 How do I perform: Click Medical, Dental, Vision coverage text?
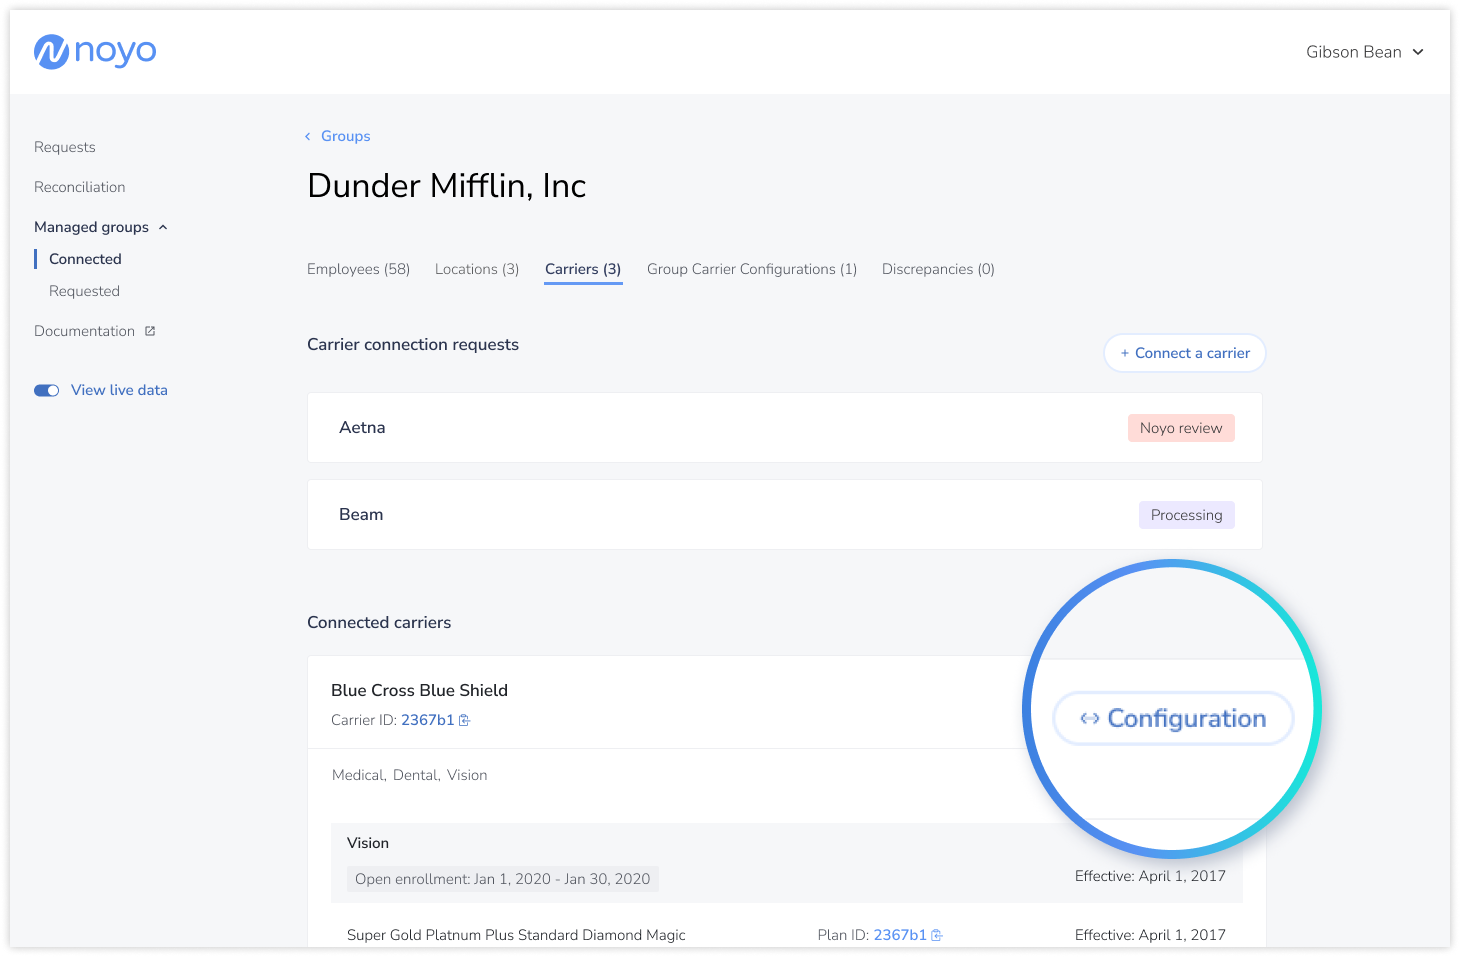tap(410, 775)
